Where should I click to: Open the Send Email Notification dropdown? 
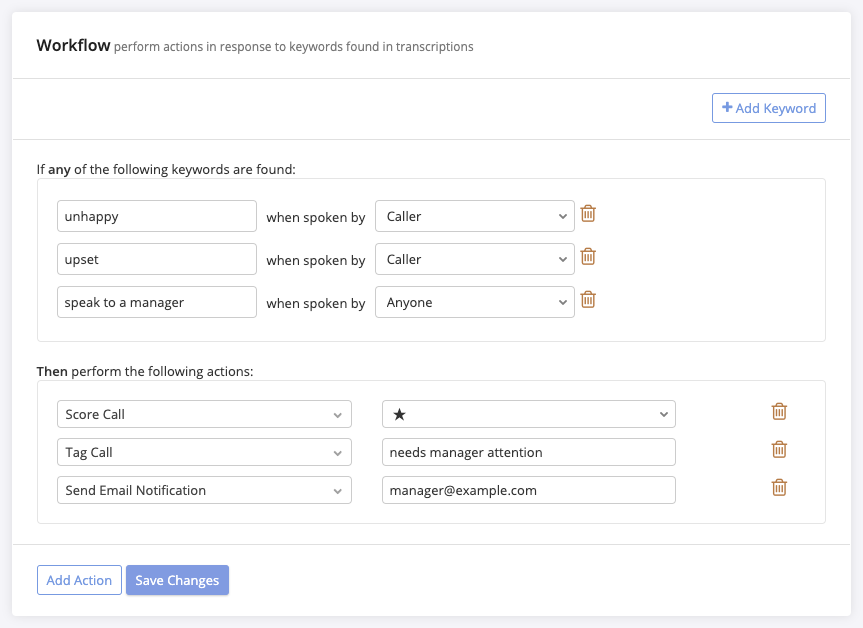204,490
